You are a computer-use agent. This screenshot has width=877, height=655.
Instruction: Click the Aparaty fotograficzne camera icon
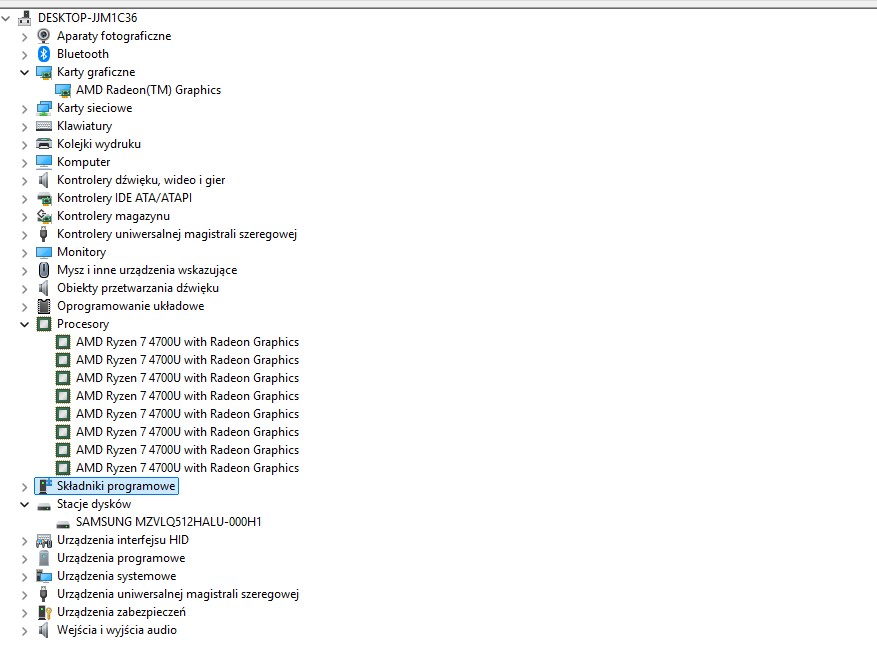[x=44, y=36]
